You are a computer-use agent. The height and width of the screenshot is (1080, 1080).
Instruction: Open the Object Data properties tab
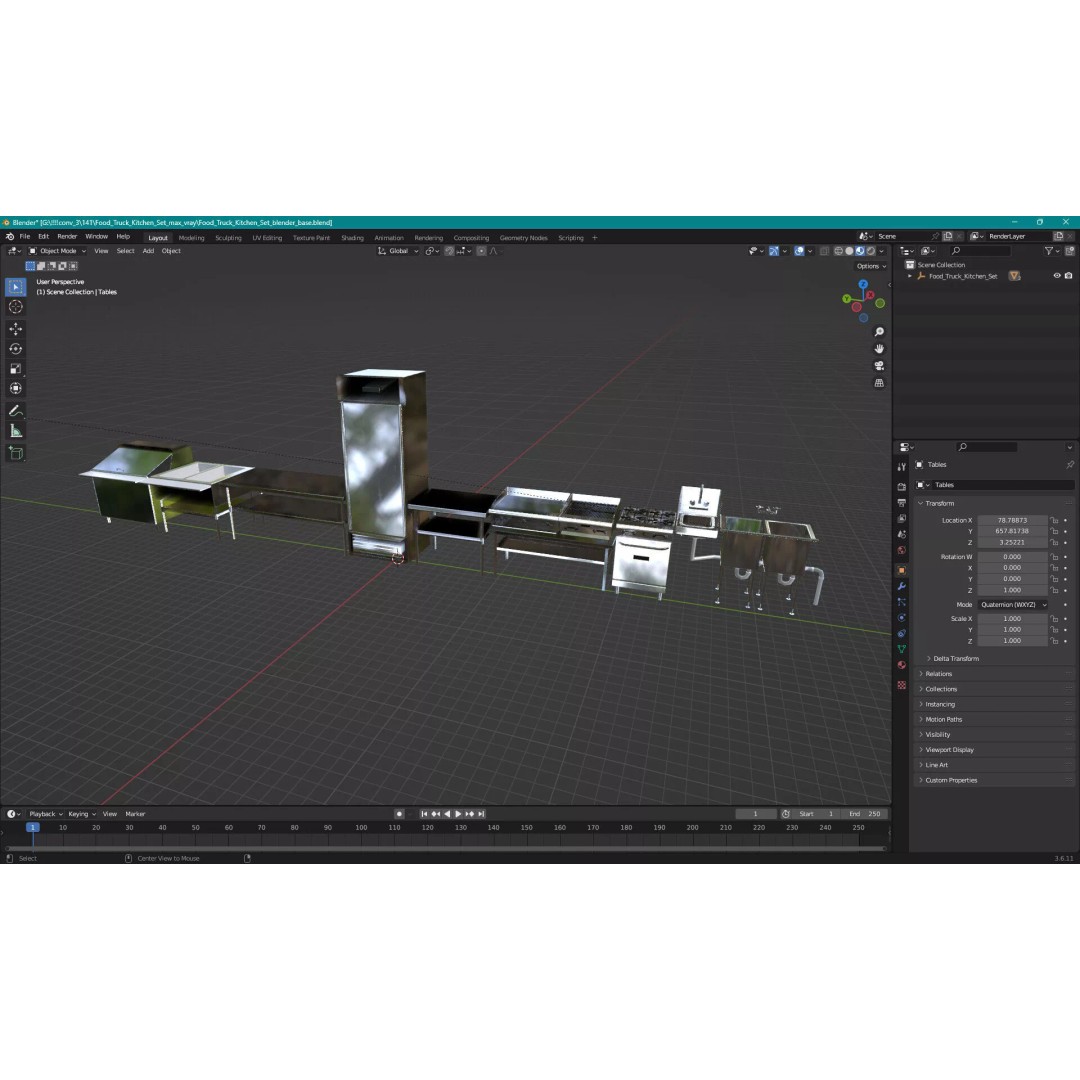click(902, 650)
